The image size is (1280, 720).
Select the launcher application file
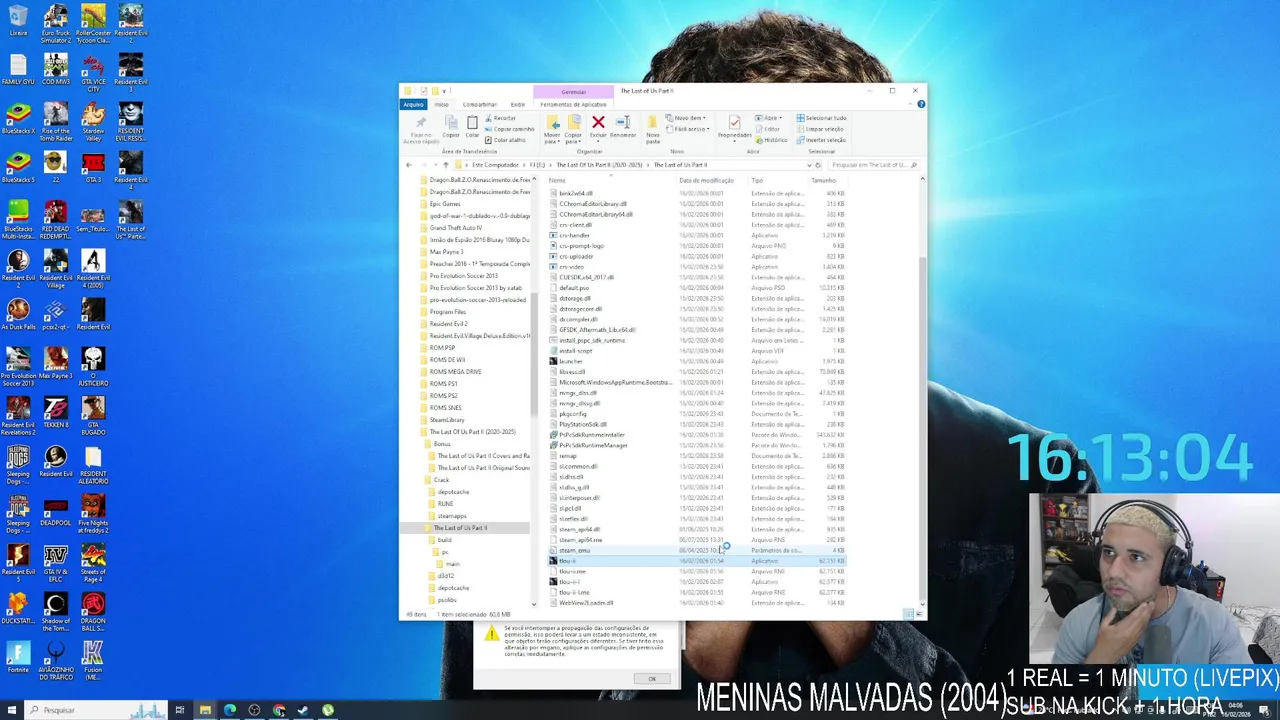(x=571, y=361)
